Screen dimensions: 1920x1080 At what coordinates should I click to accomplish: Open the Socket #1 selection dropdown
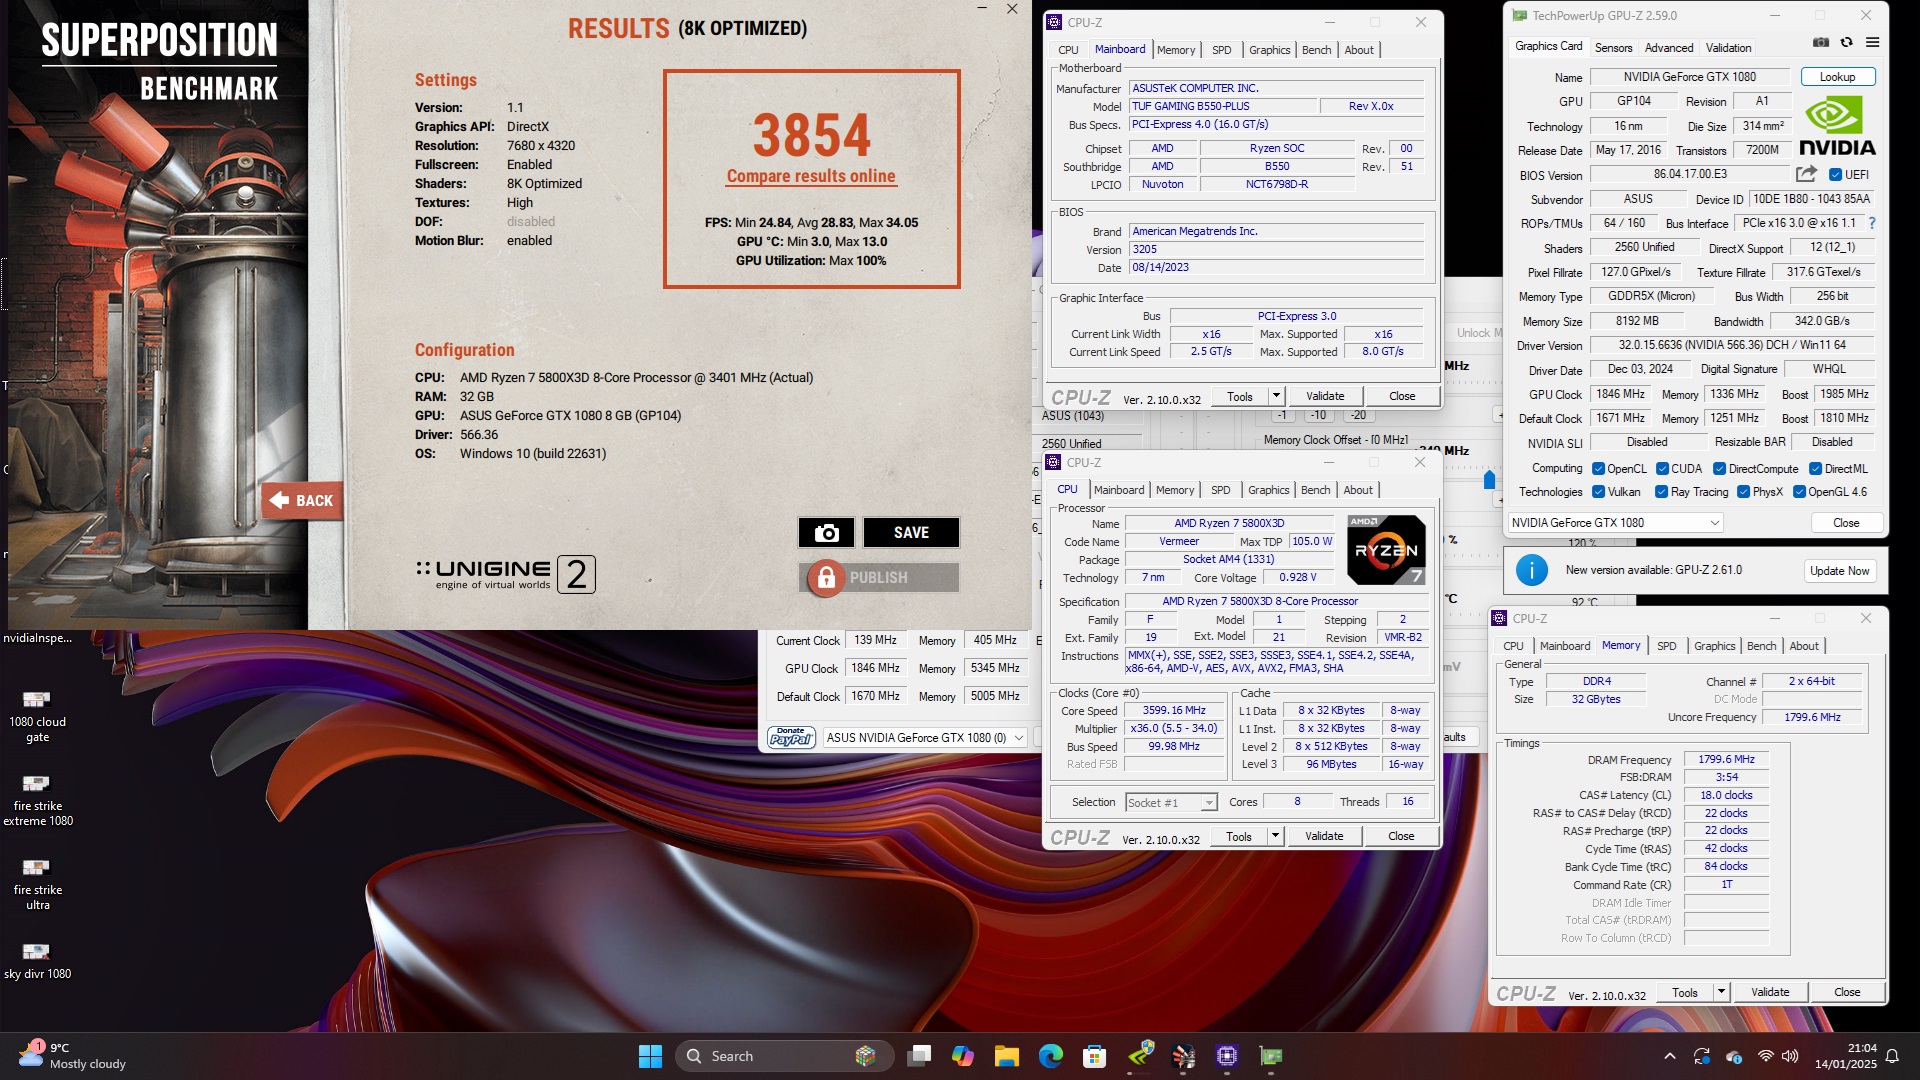pyautogui.click(x=1170, y=802)
